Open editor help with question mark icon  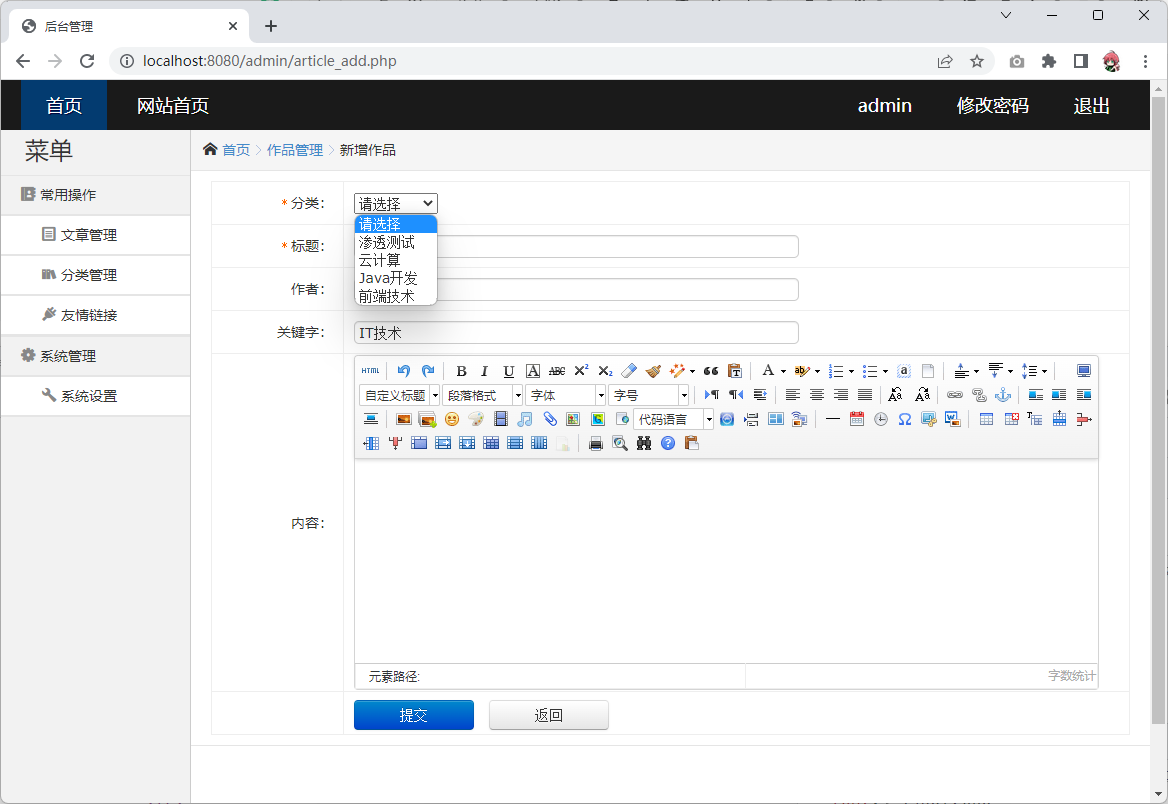tap(668, 443)
